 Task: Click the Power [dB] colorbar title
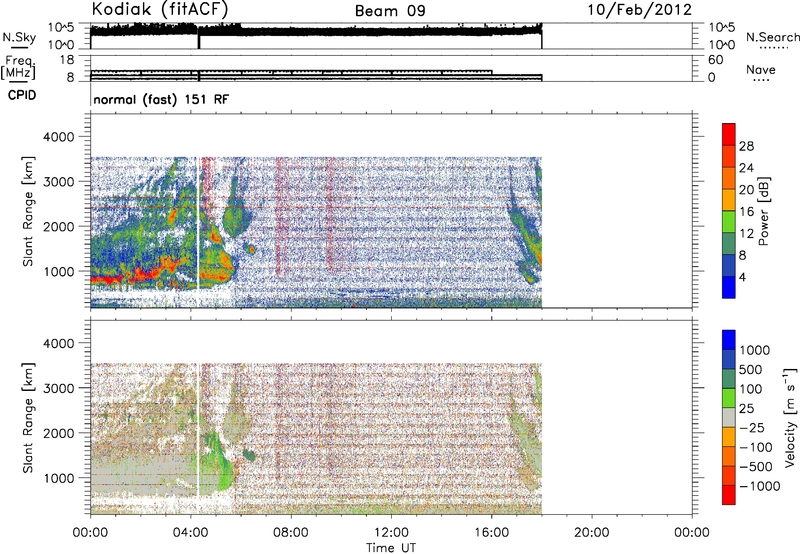[x=763, y=211]
